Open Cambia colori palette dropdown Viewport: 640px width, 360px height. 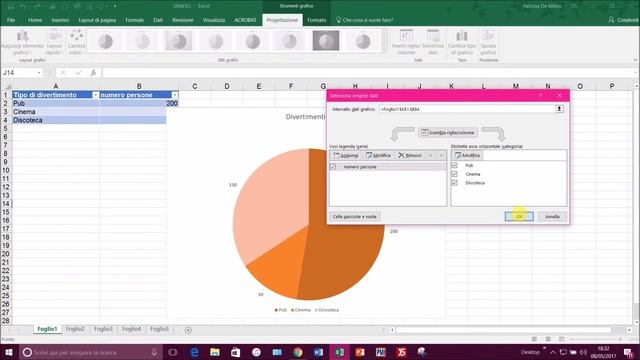76,42
